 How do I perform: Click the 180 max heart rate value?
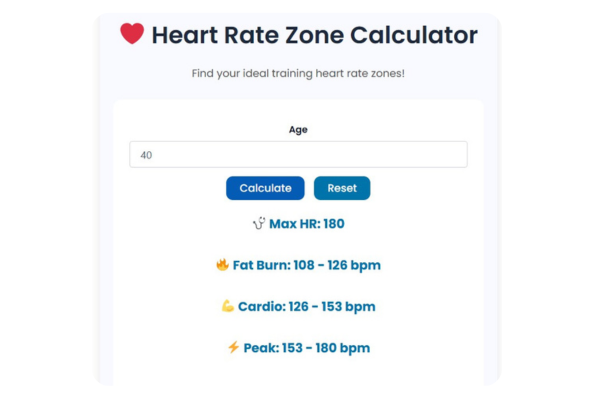[x=333, y=224]
